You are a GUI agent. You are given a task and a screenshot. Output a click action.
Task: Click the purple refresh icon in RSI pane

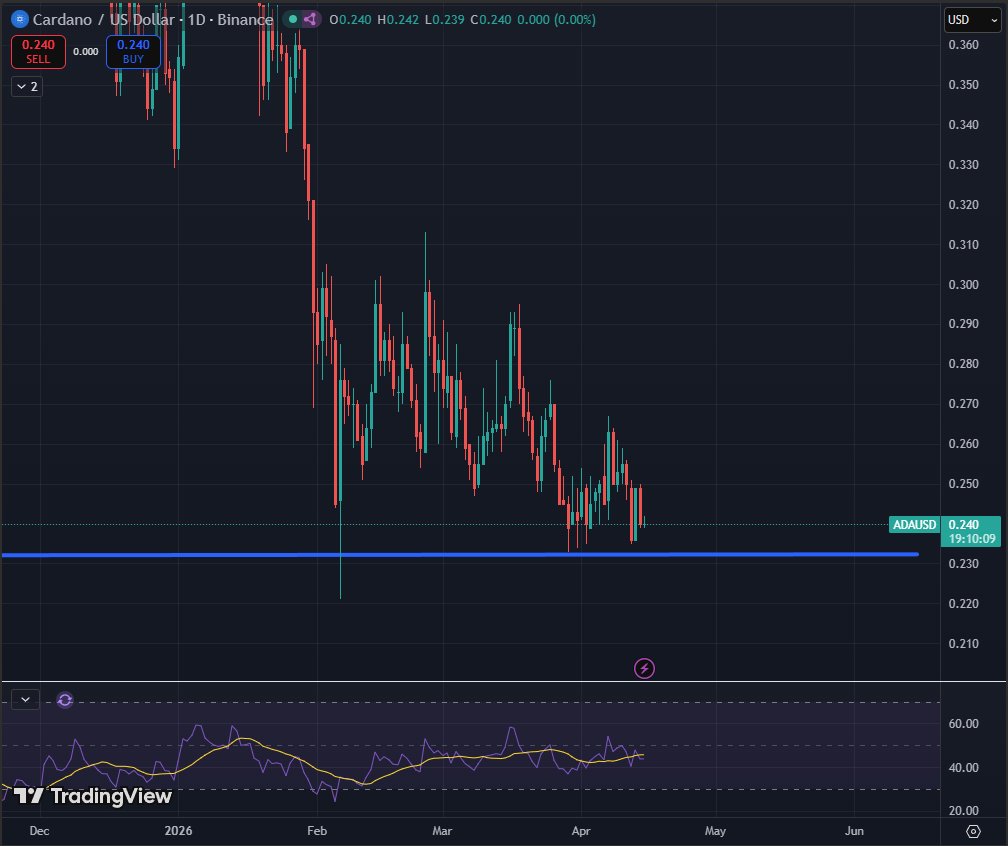click(x=65, y=700)
